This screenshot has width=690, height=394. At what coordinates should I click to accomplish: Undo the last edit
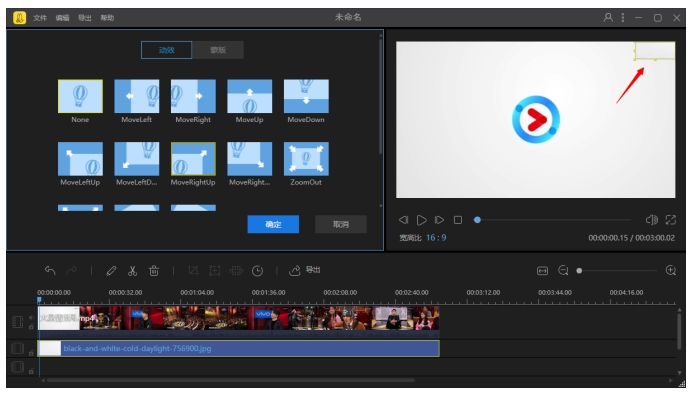pos(50,271)
